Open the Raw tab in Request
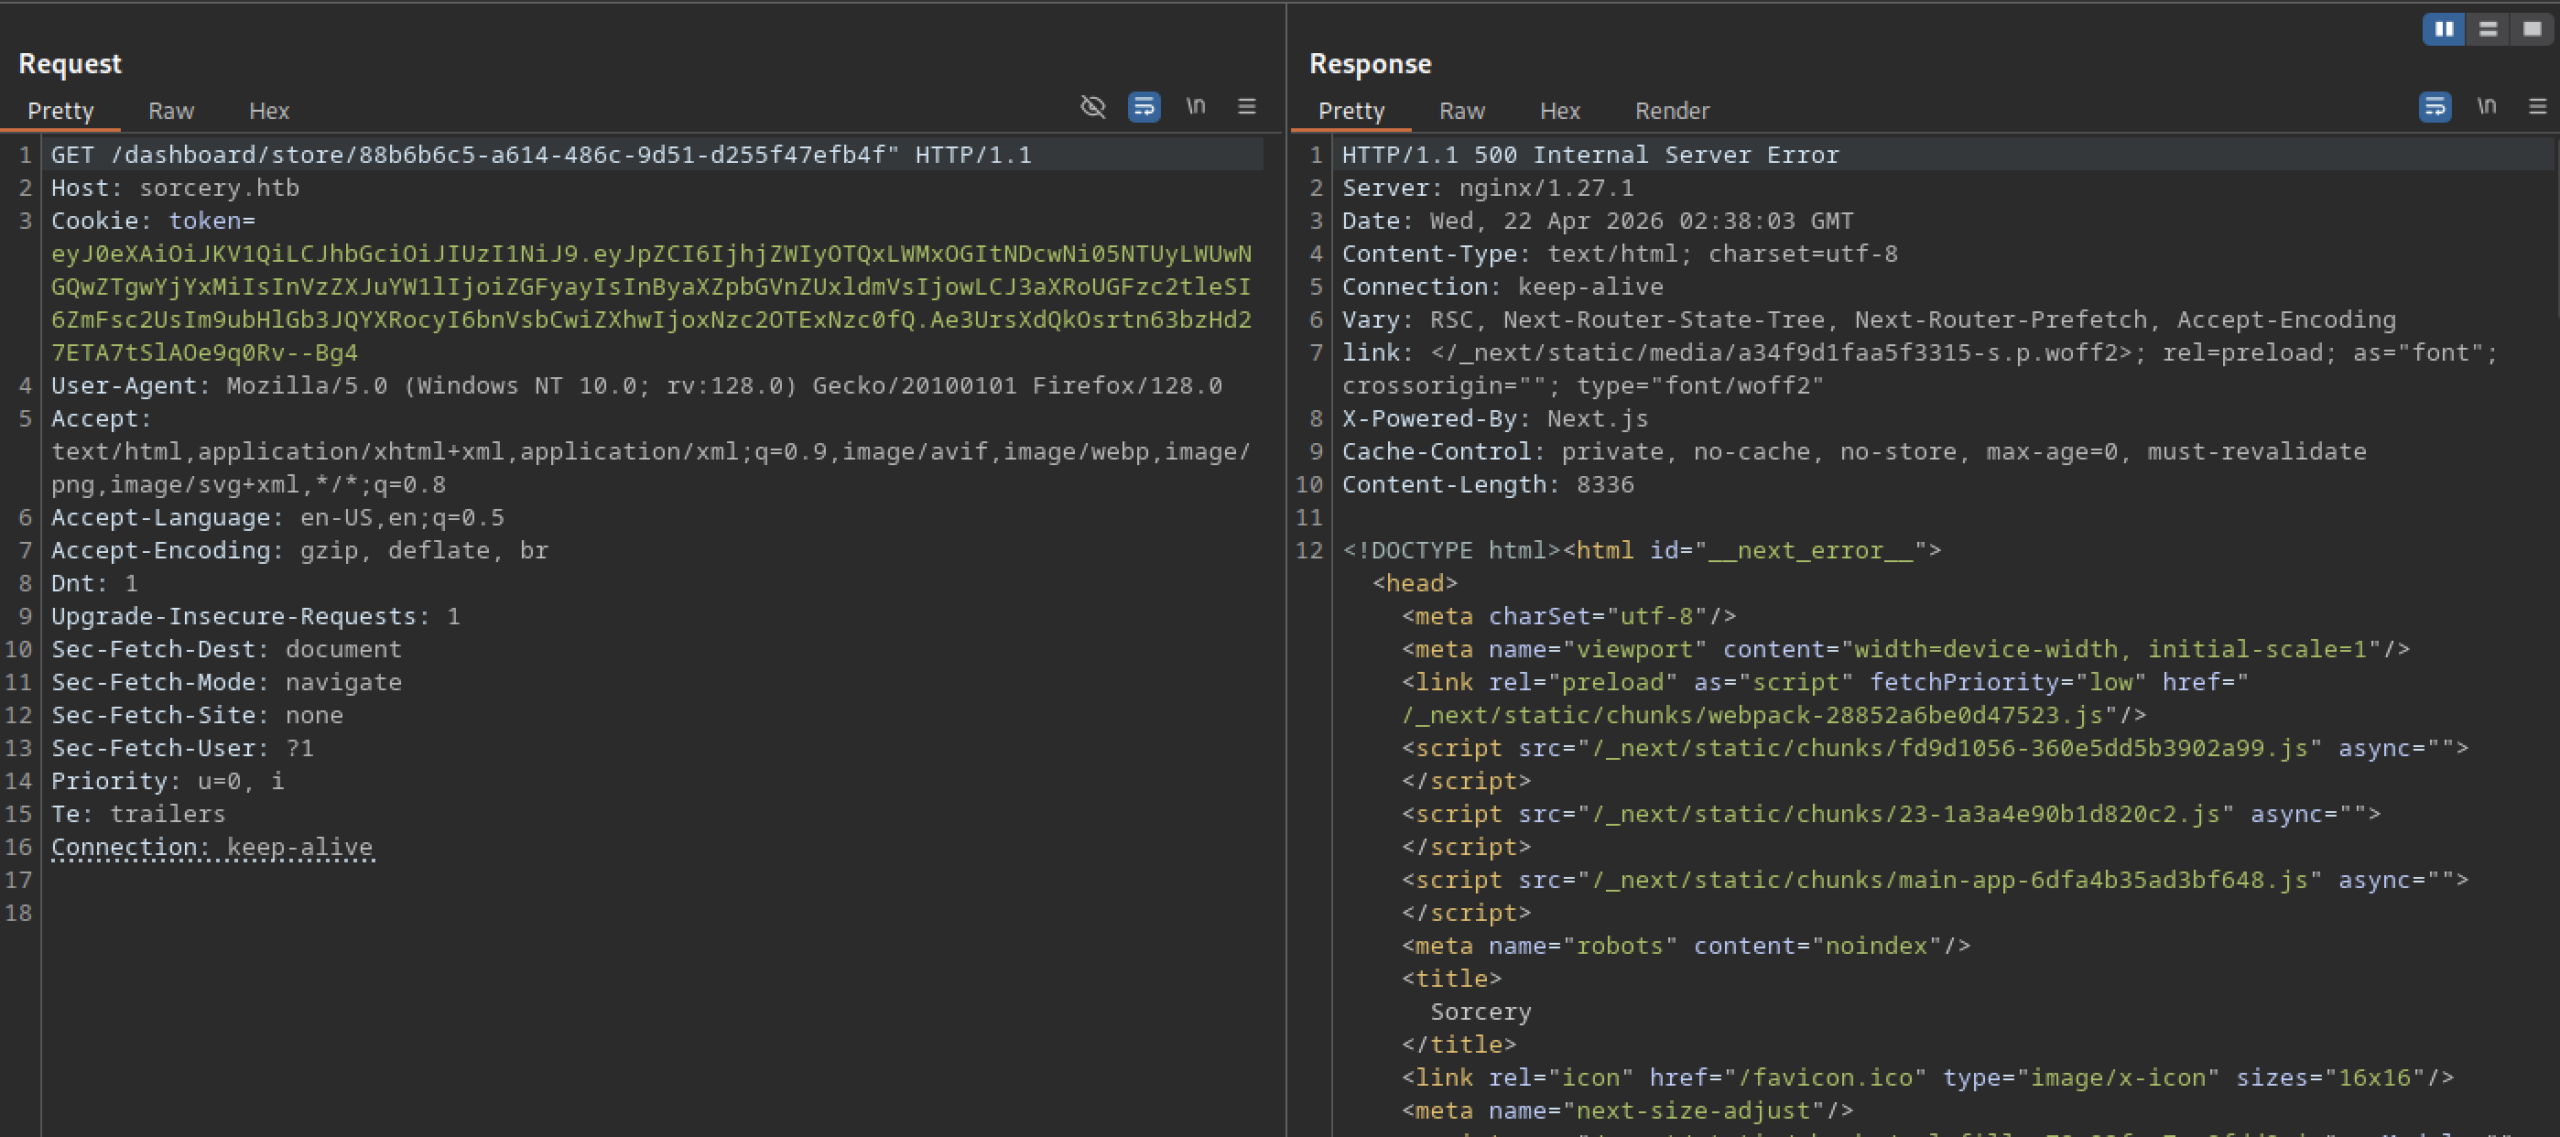This screenshot has width=2560, height=1137. pyautogui.click(x=171, y=111)
